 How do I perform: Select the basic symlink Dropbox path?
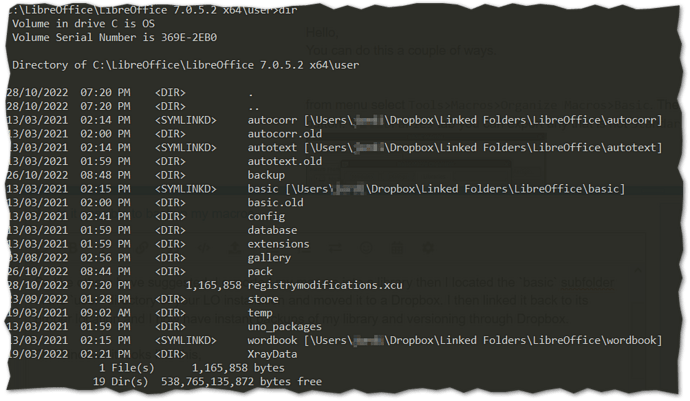(x=455, y=189)
